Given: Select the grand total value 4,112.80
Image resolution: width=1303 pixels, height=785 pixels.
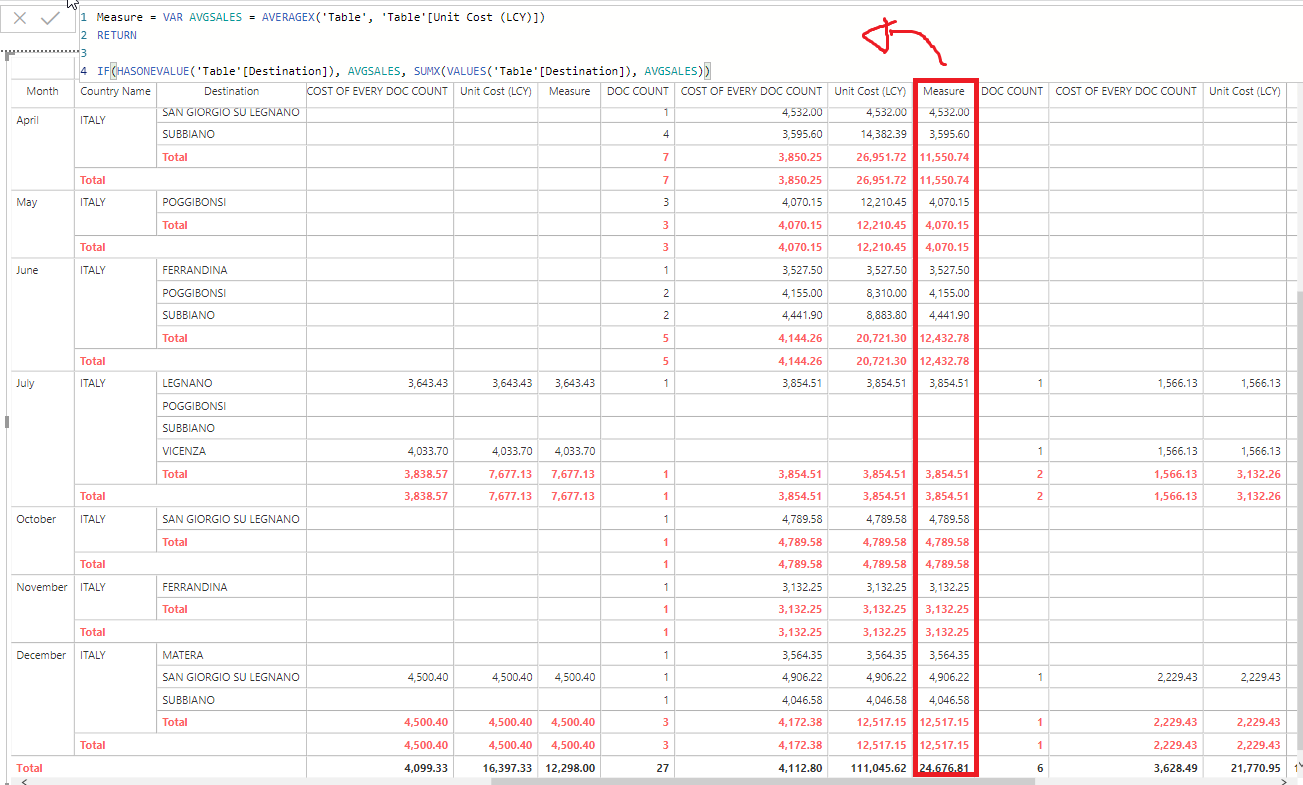Looking at the screenshot, I should coord(801,768).
